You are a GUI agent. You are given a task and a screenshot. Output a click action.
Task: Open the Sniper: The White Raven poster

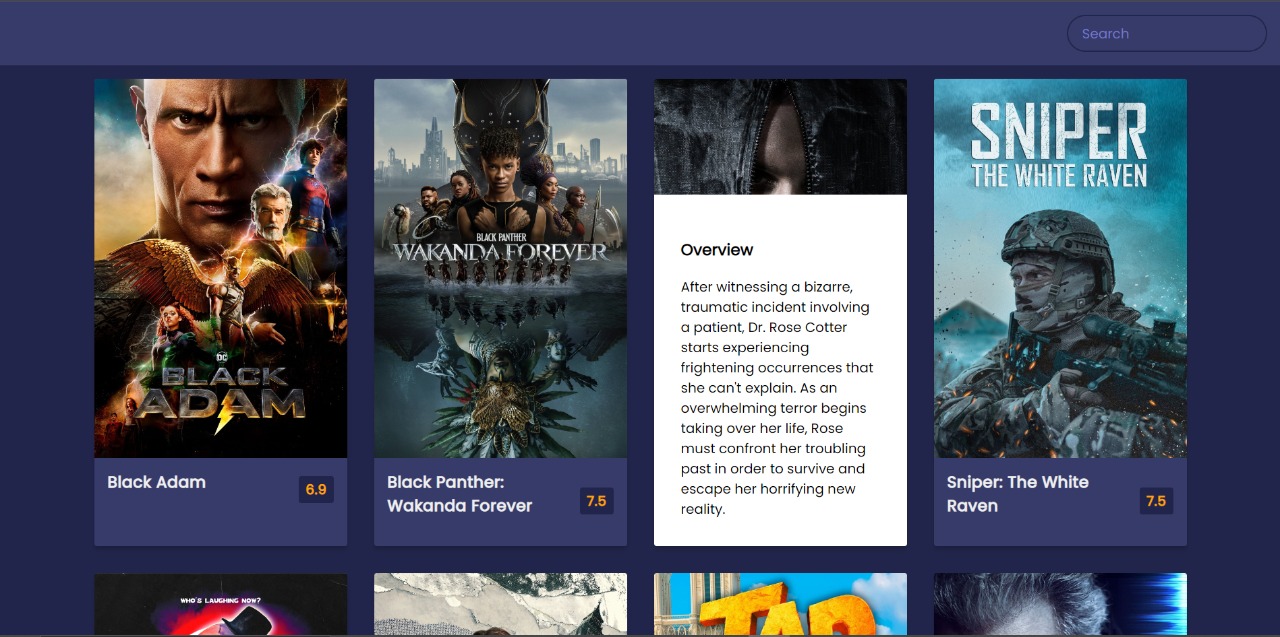[1061, 268]
